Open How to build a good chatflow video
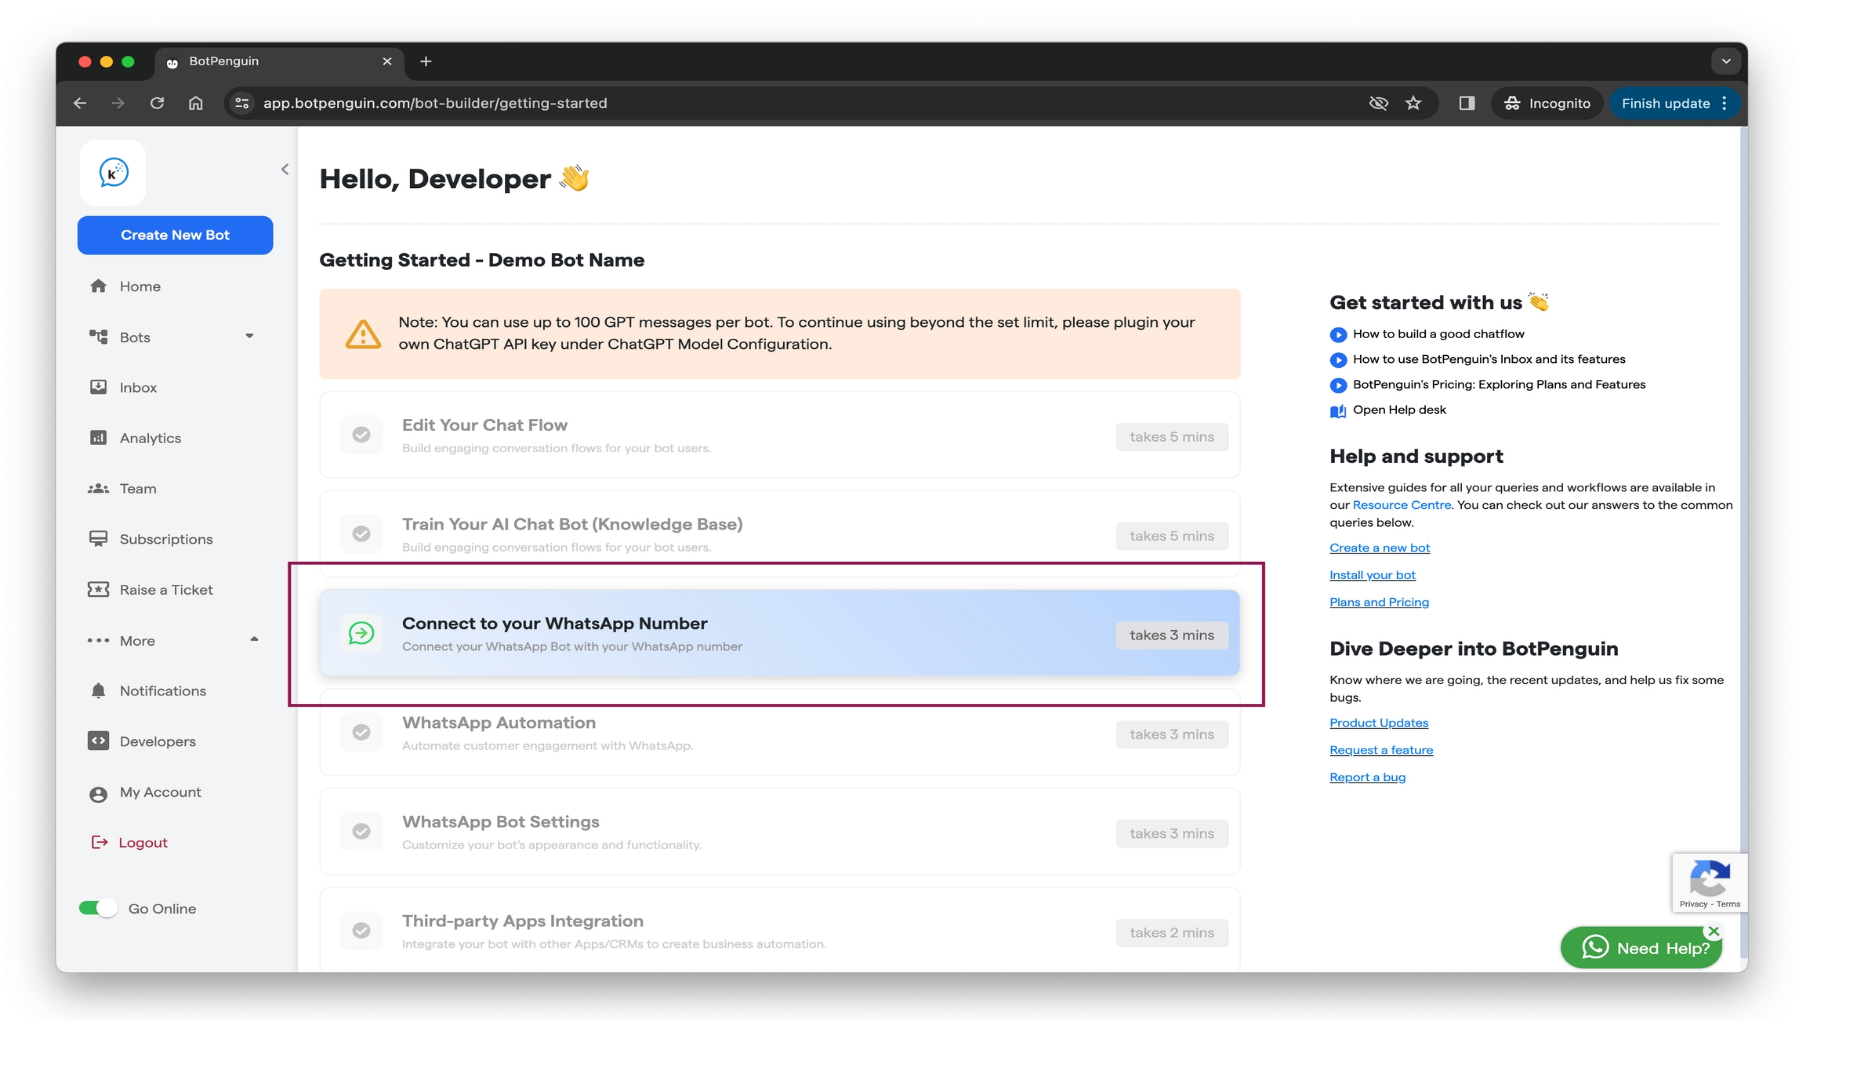 [1438, 334]
